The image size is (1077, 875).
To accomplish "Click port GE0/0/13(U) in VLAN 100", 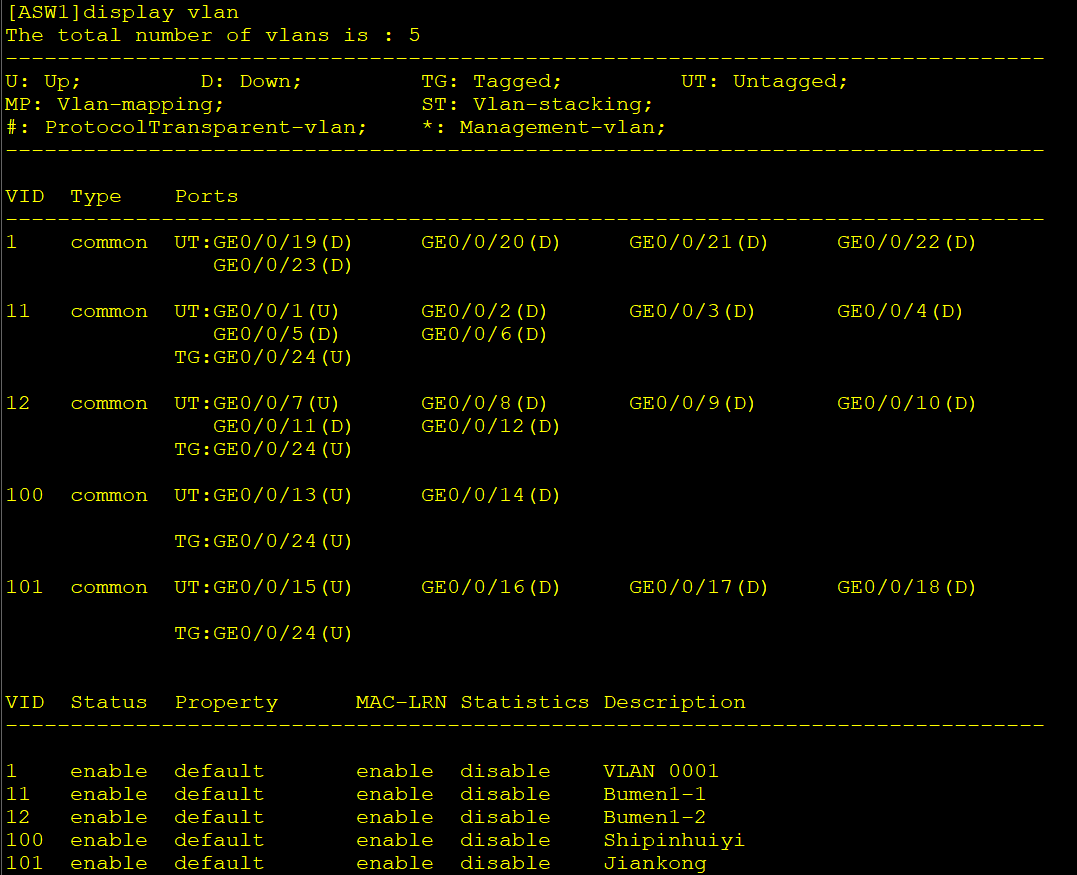I will 282,495.
